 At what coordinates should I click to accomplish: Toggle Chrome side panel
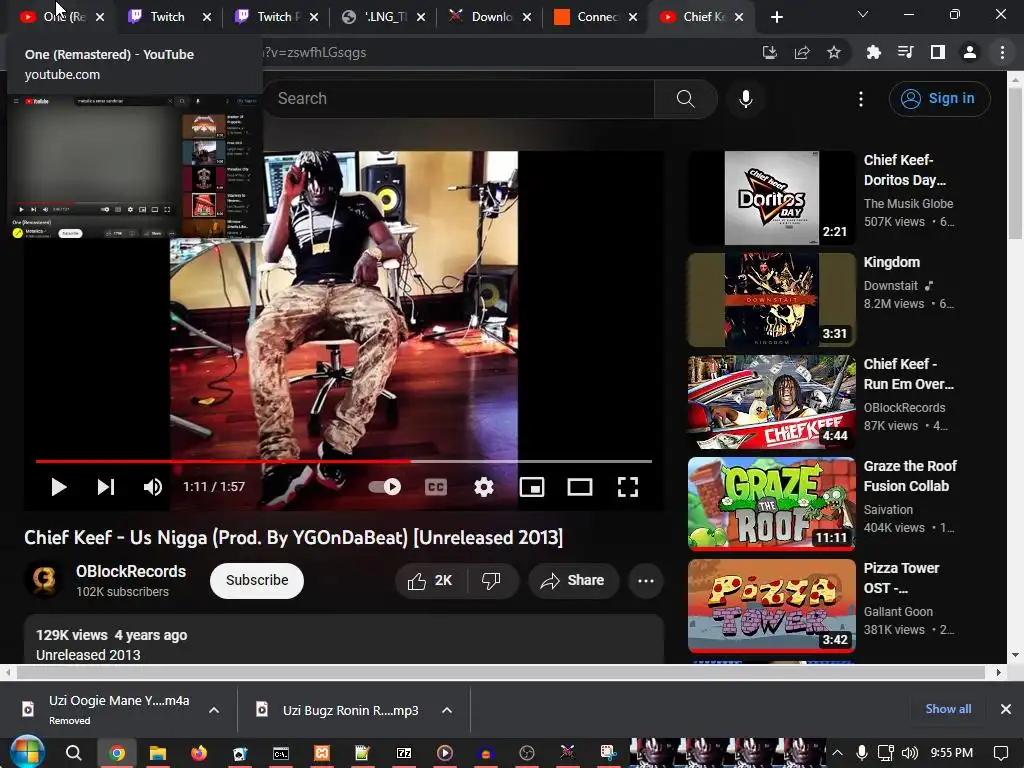(938, 52)
